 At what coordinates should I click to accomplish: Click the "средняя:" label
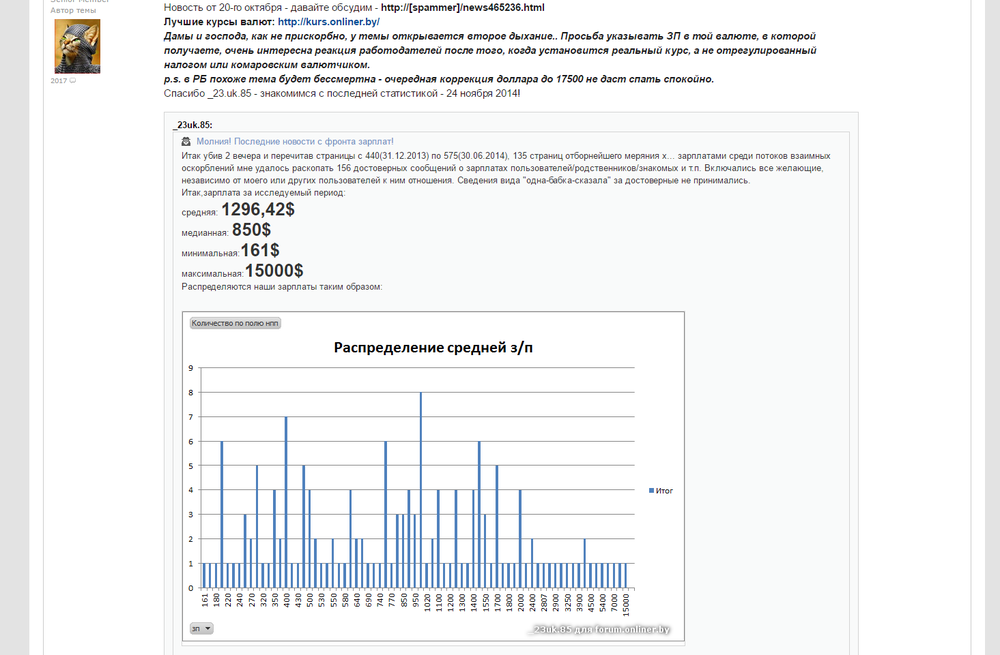(x=199, y=212)
